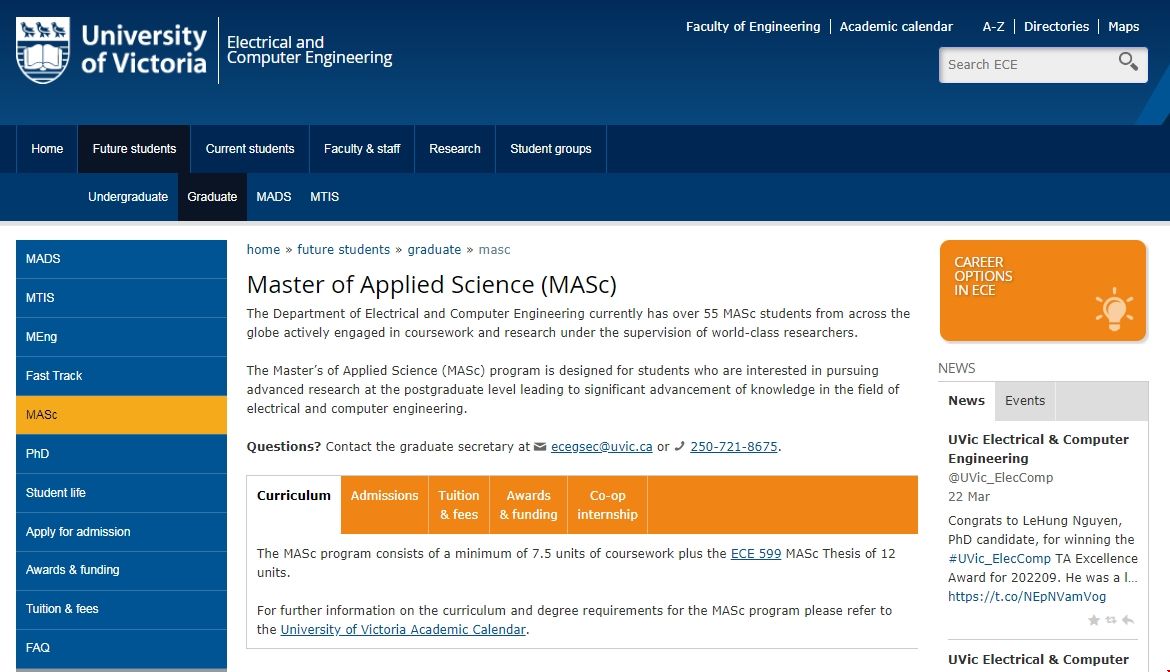Click the ECE 599 course link

point(756,554)
